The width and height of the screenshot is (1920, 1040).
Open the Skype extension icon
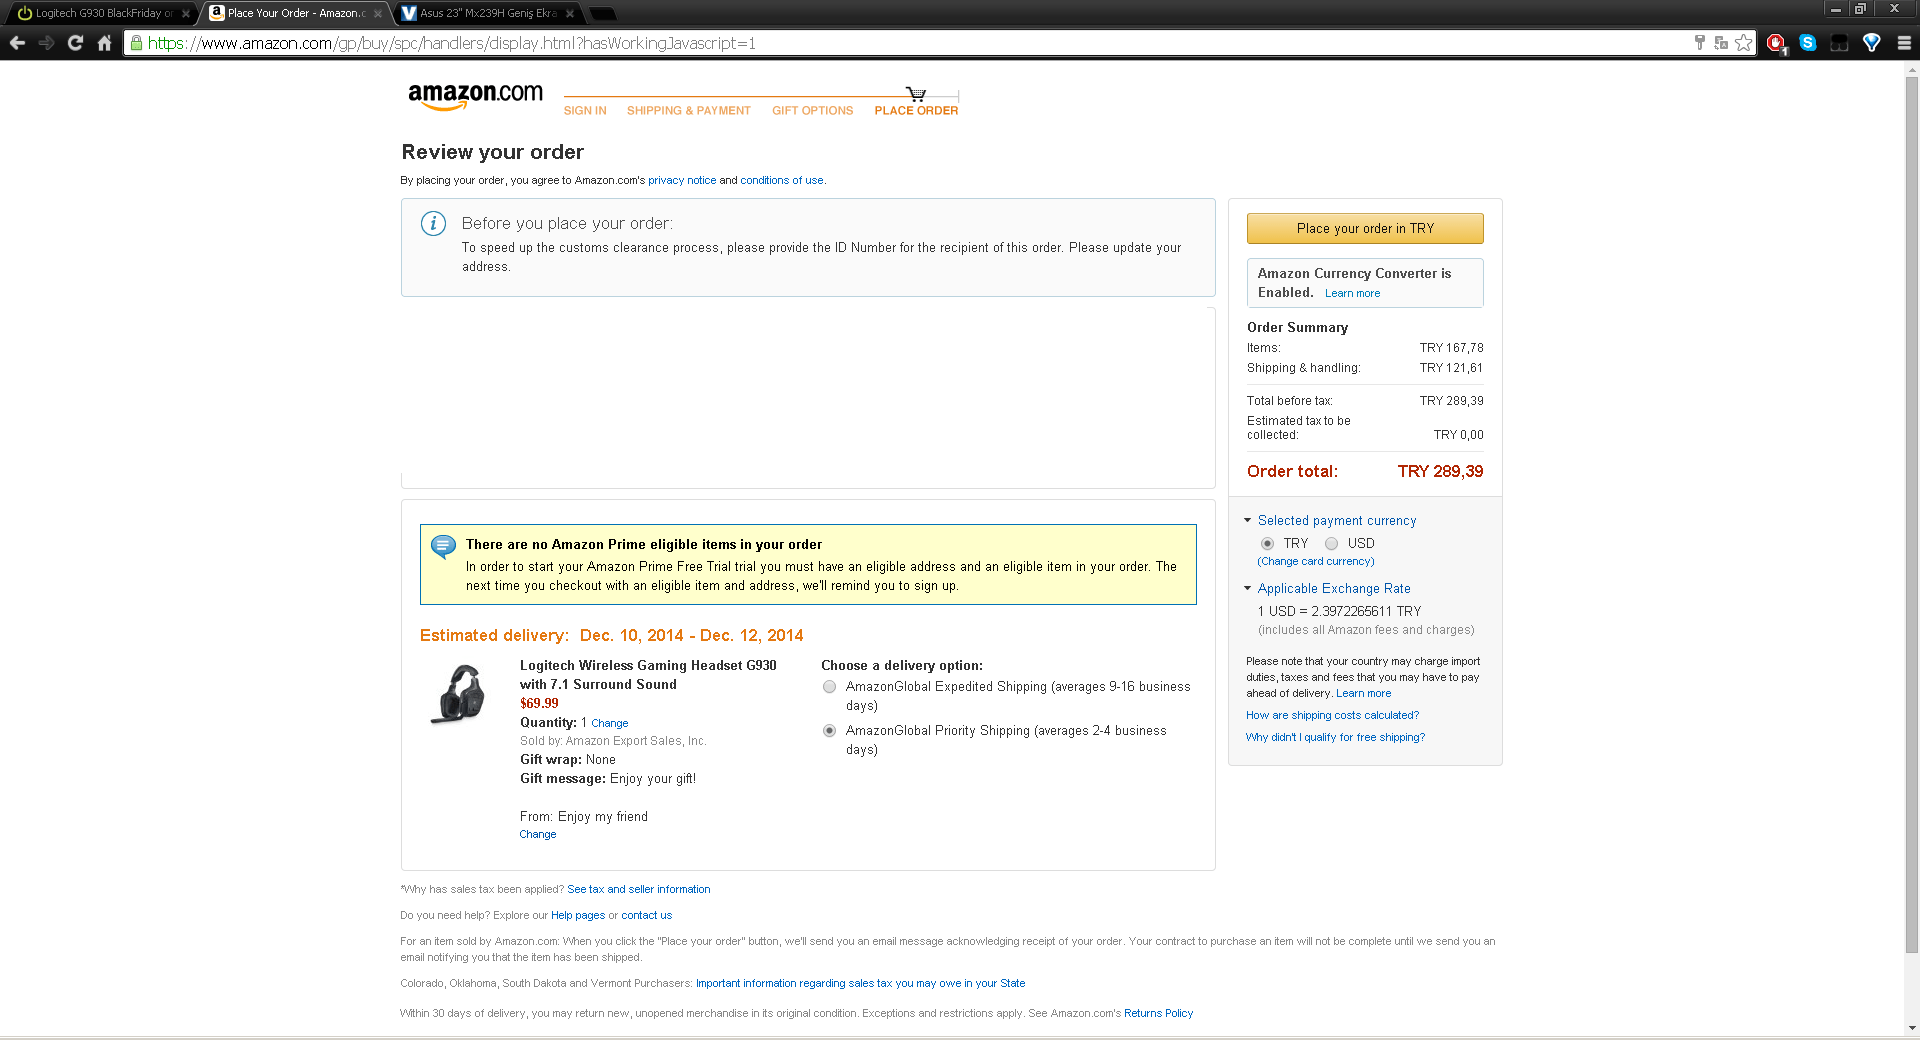tap(1808, 42)
